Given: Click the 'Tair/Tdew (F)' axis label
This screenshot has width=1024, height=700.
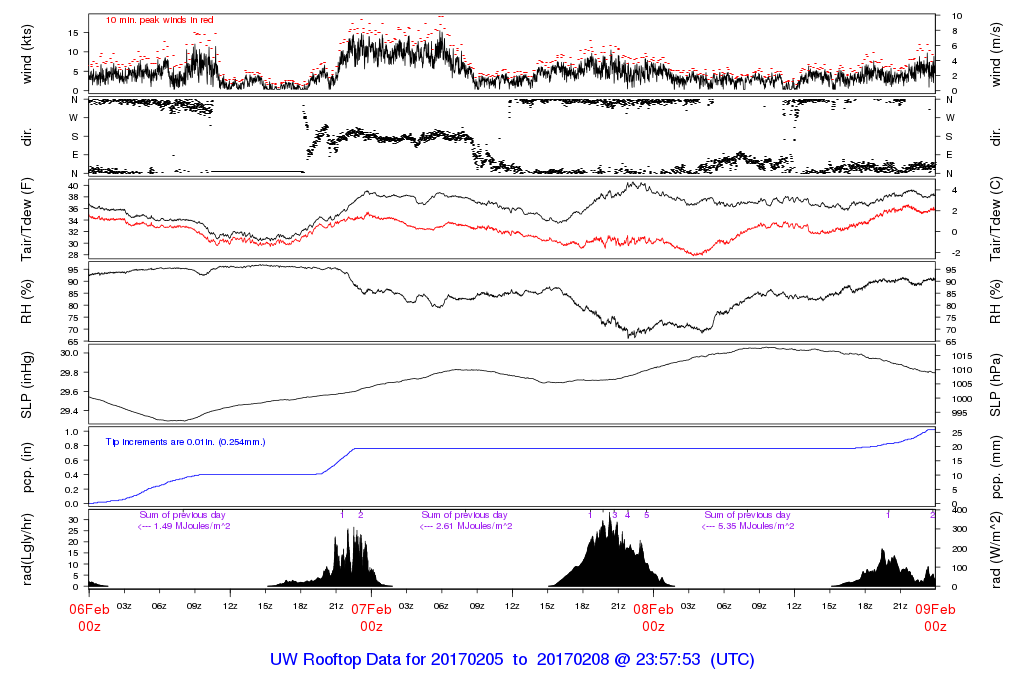Looking at the screenshot, I should pyautogui.click(x=27, y=220).
